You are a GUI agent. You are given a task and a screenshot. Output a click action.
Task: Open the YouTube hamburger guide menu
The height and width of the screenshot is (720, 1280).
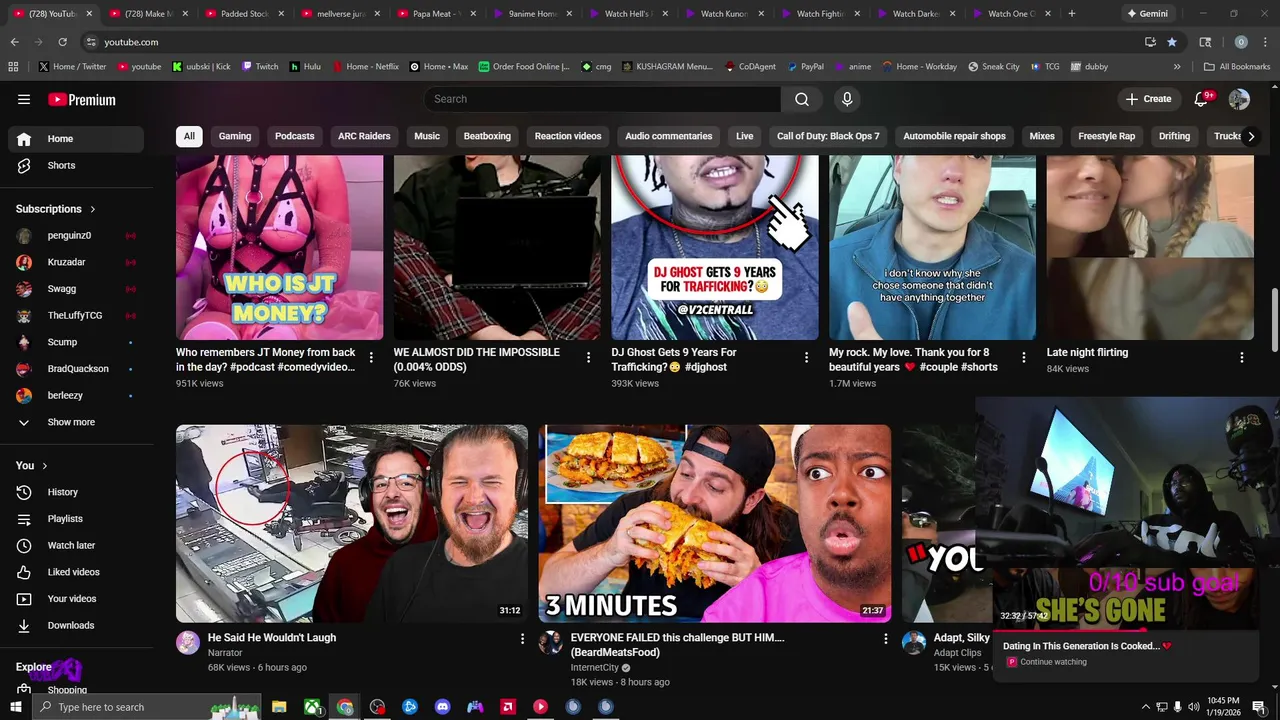tap(24, 99)
